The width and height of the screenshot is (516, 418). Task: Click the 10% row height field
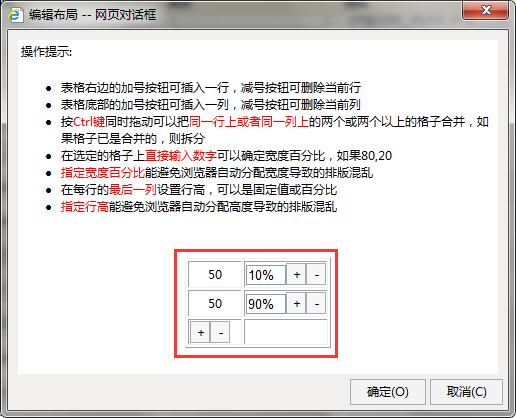point(266,275)
